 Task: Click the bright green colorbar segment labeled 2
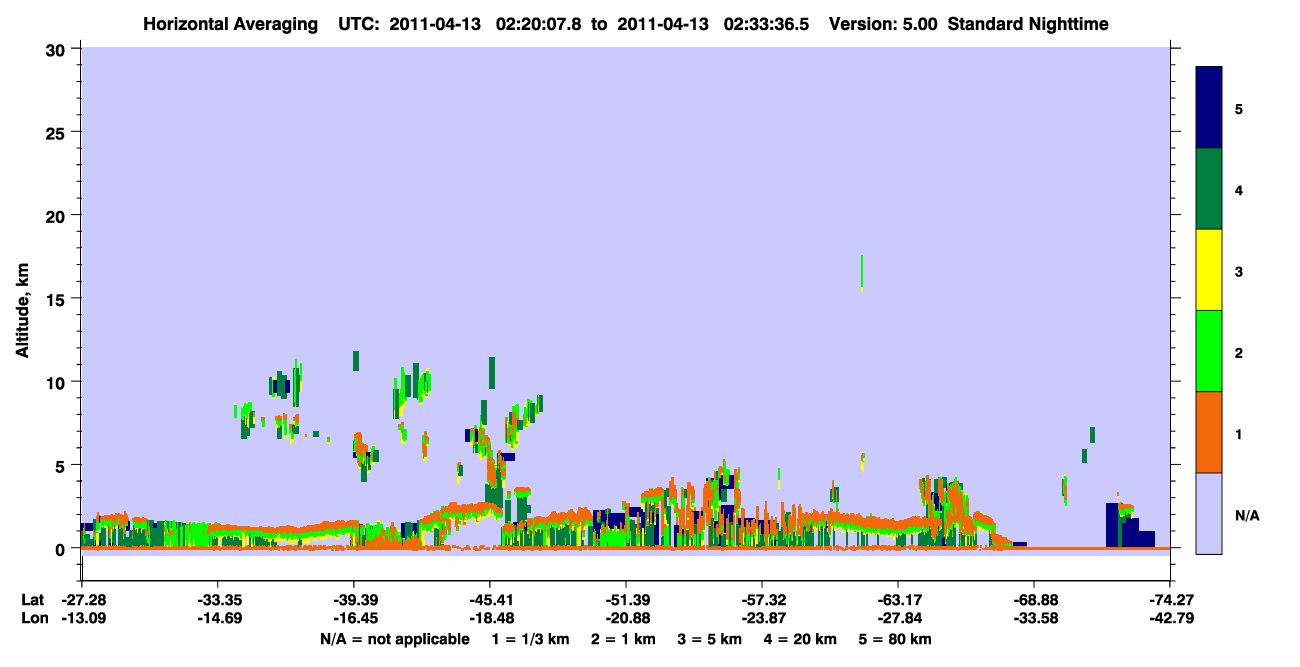click(x=1209, y=351)
